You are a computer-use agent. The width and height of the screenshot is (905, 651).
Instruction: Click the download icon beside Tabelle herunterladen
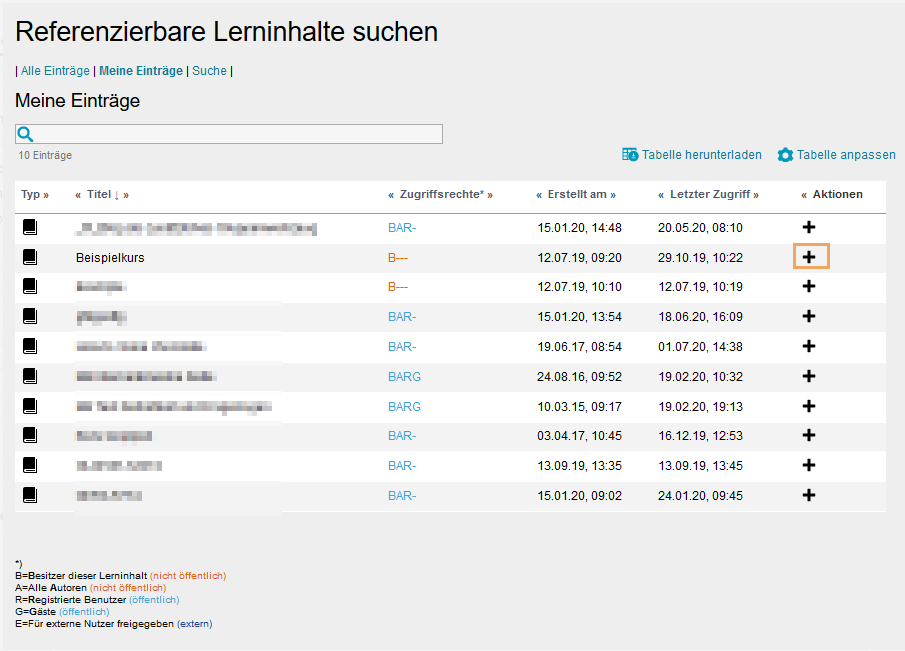(x=630, y=154)
